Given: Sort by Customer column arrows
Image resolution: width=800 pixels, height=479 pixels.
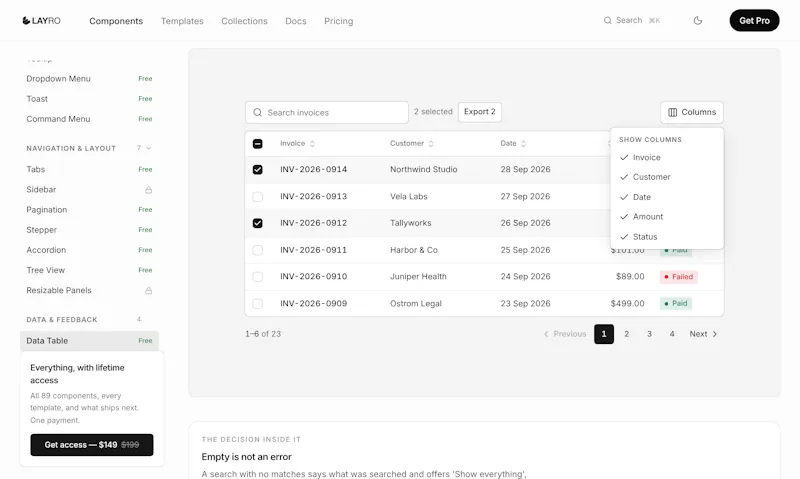Looking at the screenshot, I should [431, 144].
